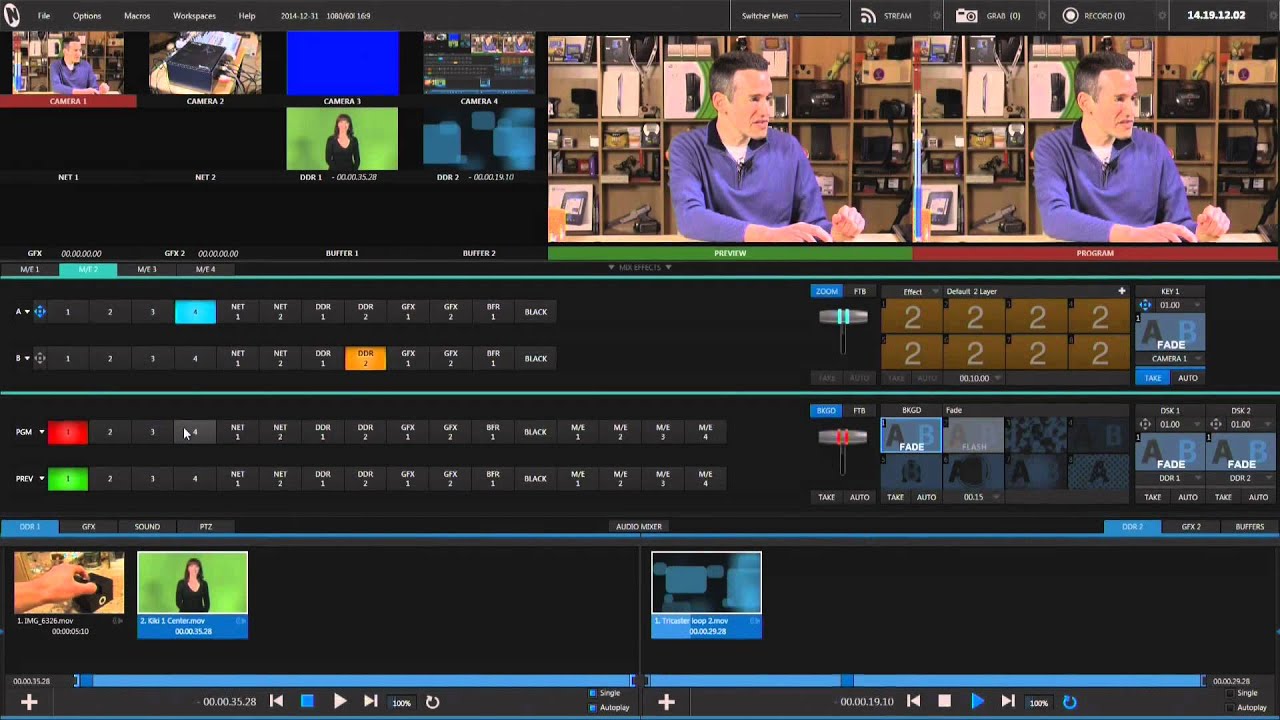This screenshot has width=1280, height=720.
Task: Click the DSK 1 TAKE button
Action: point(1153,497)
